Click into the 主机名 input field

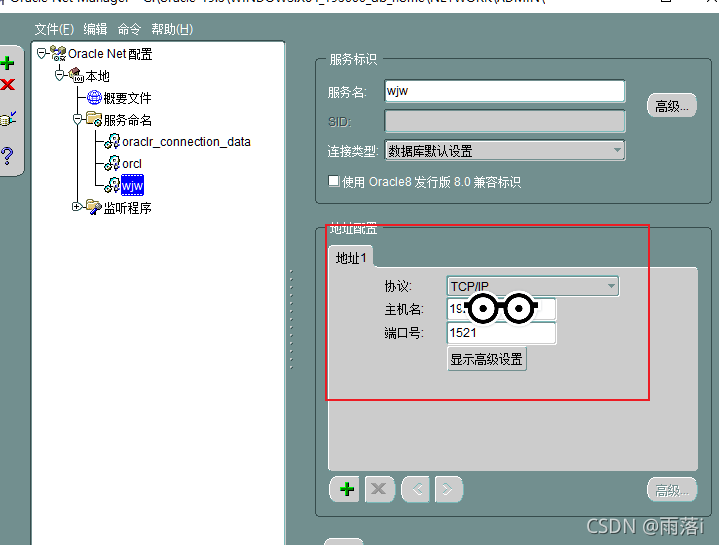pyautogui.click(x=501, y=309)
